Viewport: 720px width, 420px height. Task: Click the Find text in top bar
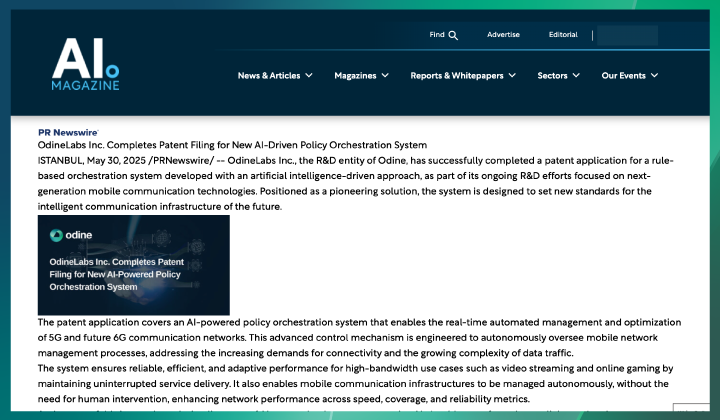(436, 35)
